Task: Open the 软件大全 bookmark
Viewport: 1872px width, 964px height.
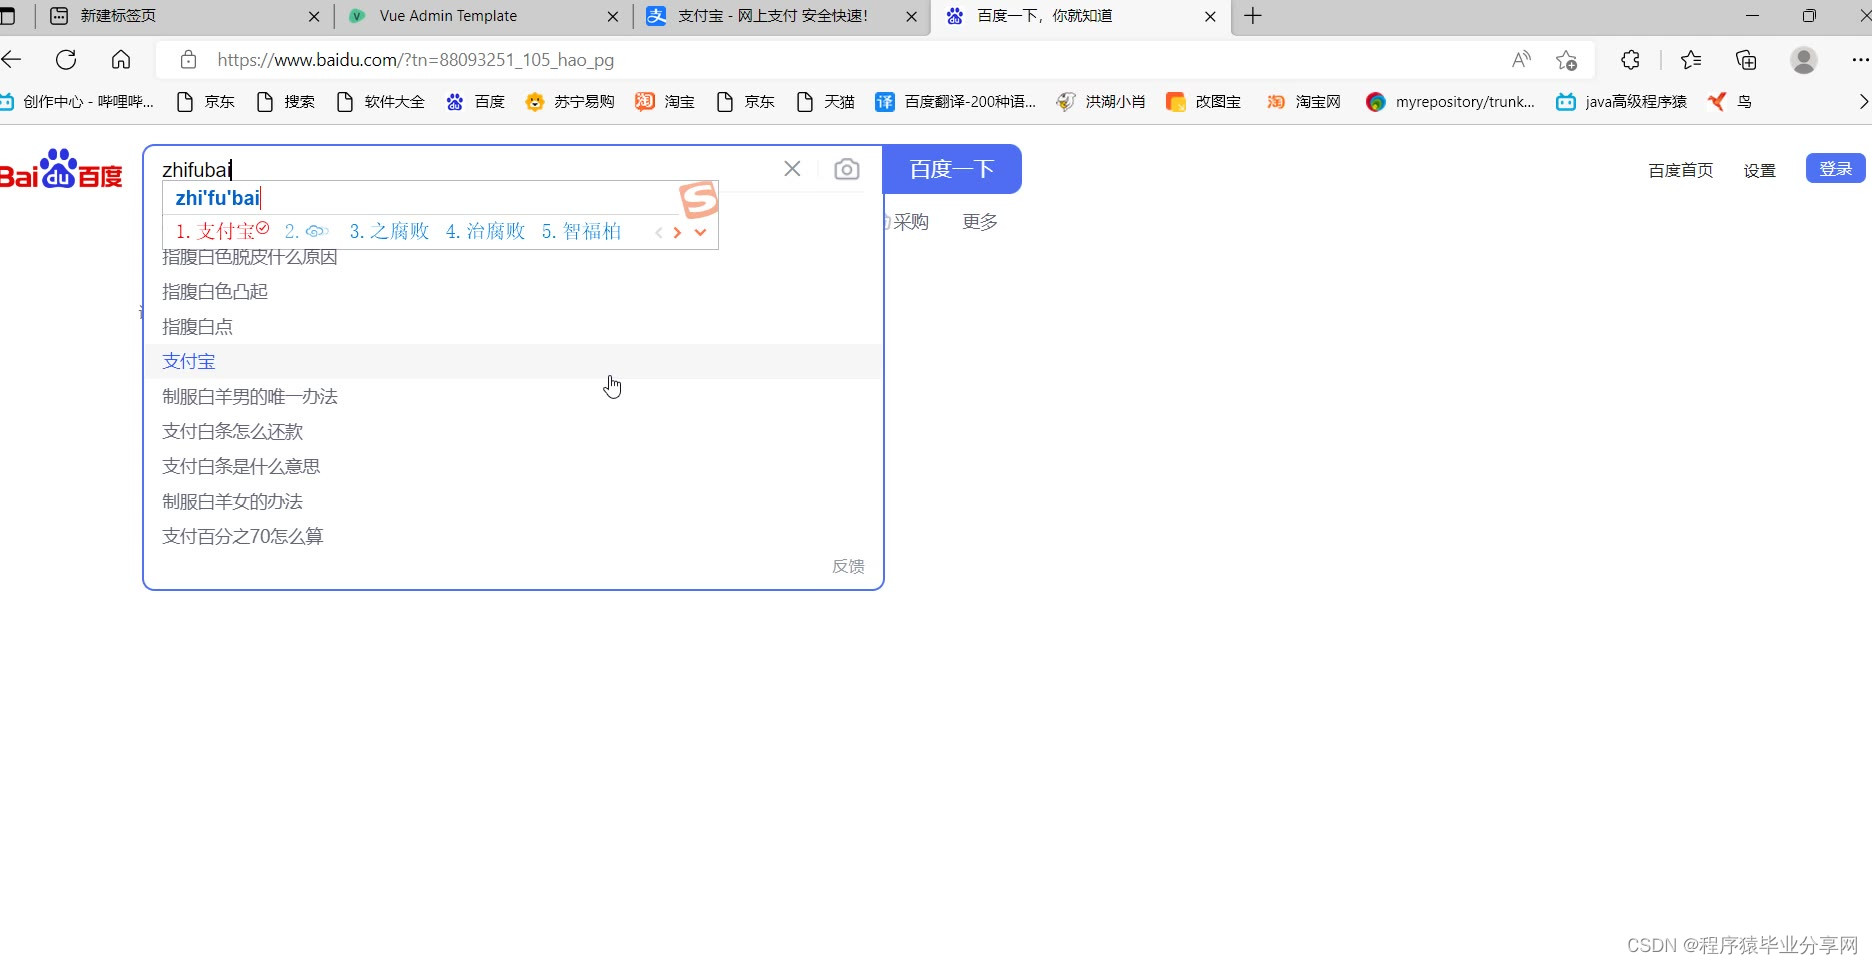Action: [x=380, y=101]
